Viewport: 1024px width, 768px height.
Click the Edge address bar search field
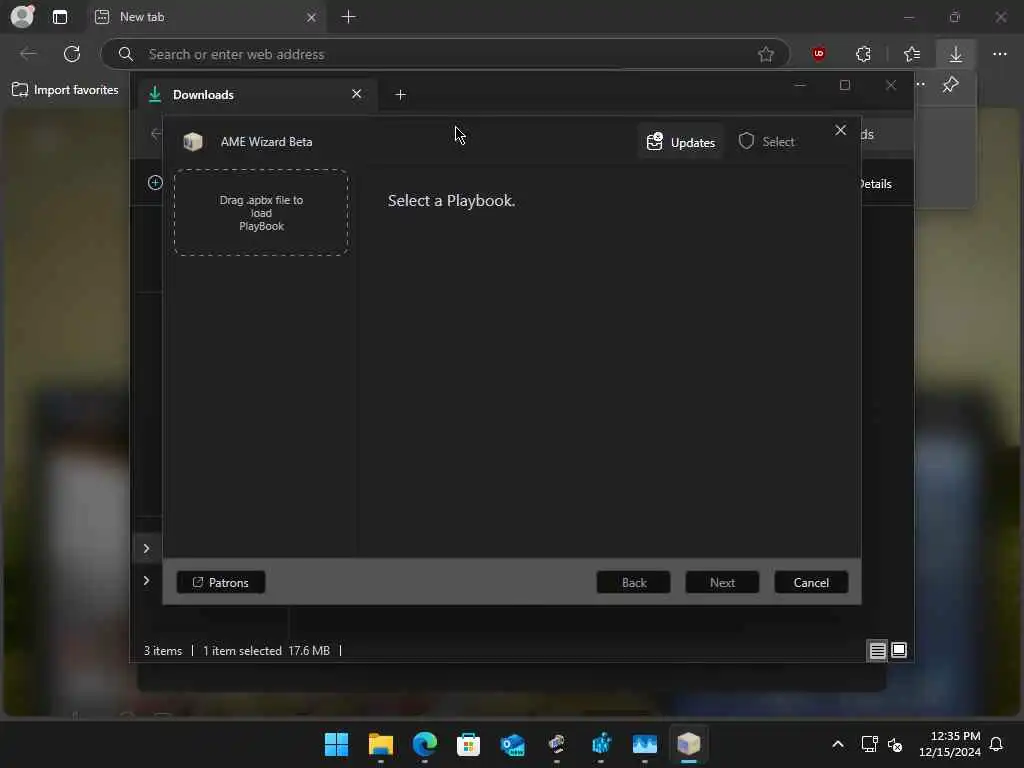click(x=445, y=54)
